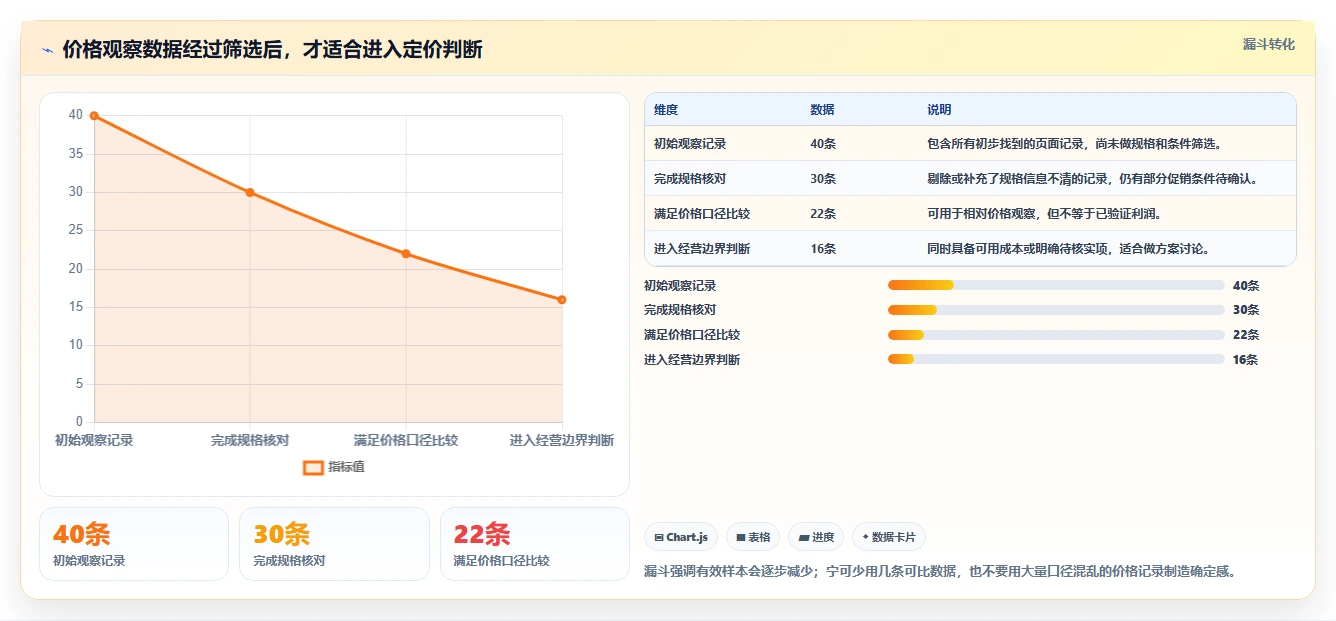Image resolution: width=1336 pixels, height=621 pixels.
Task: Click the 初始观察记录 x-axis label
Action: (94, 440)
